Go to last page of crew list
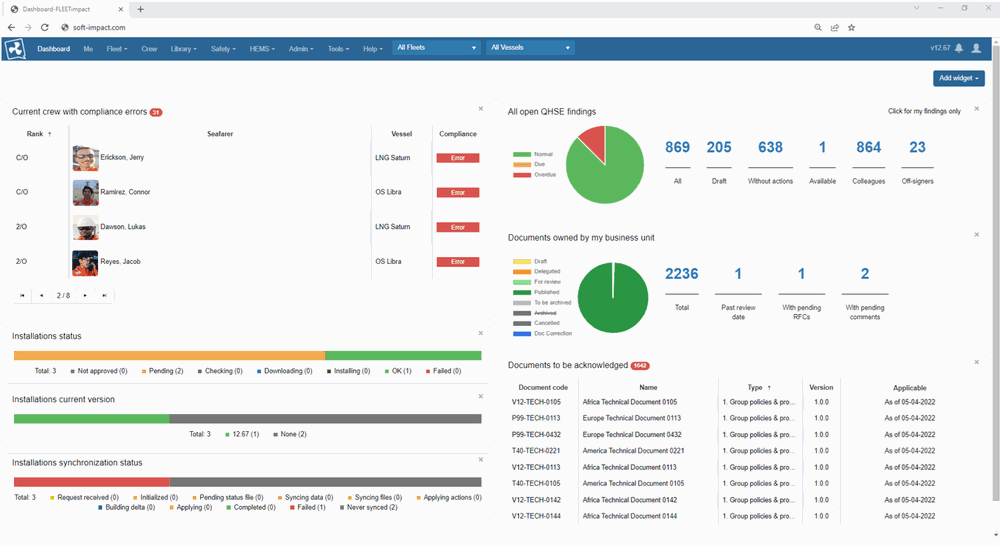This screenshot has height=546, width=1000. coord(104,295)
